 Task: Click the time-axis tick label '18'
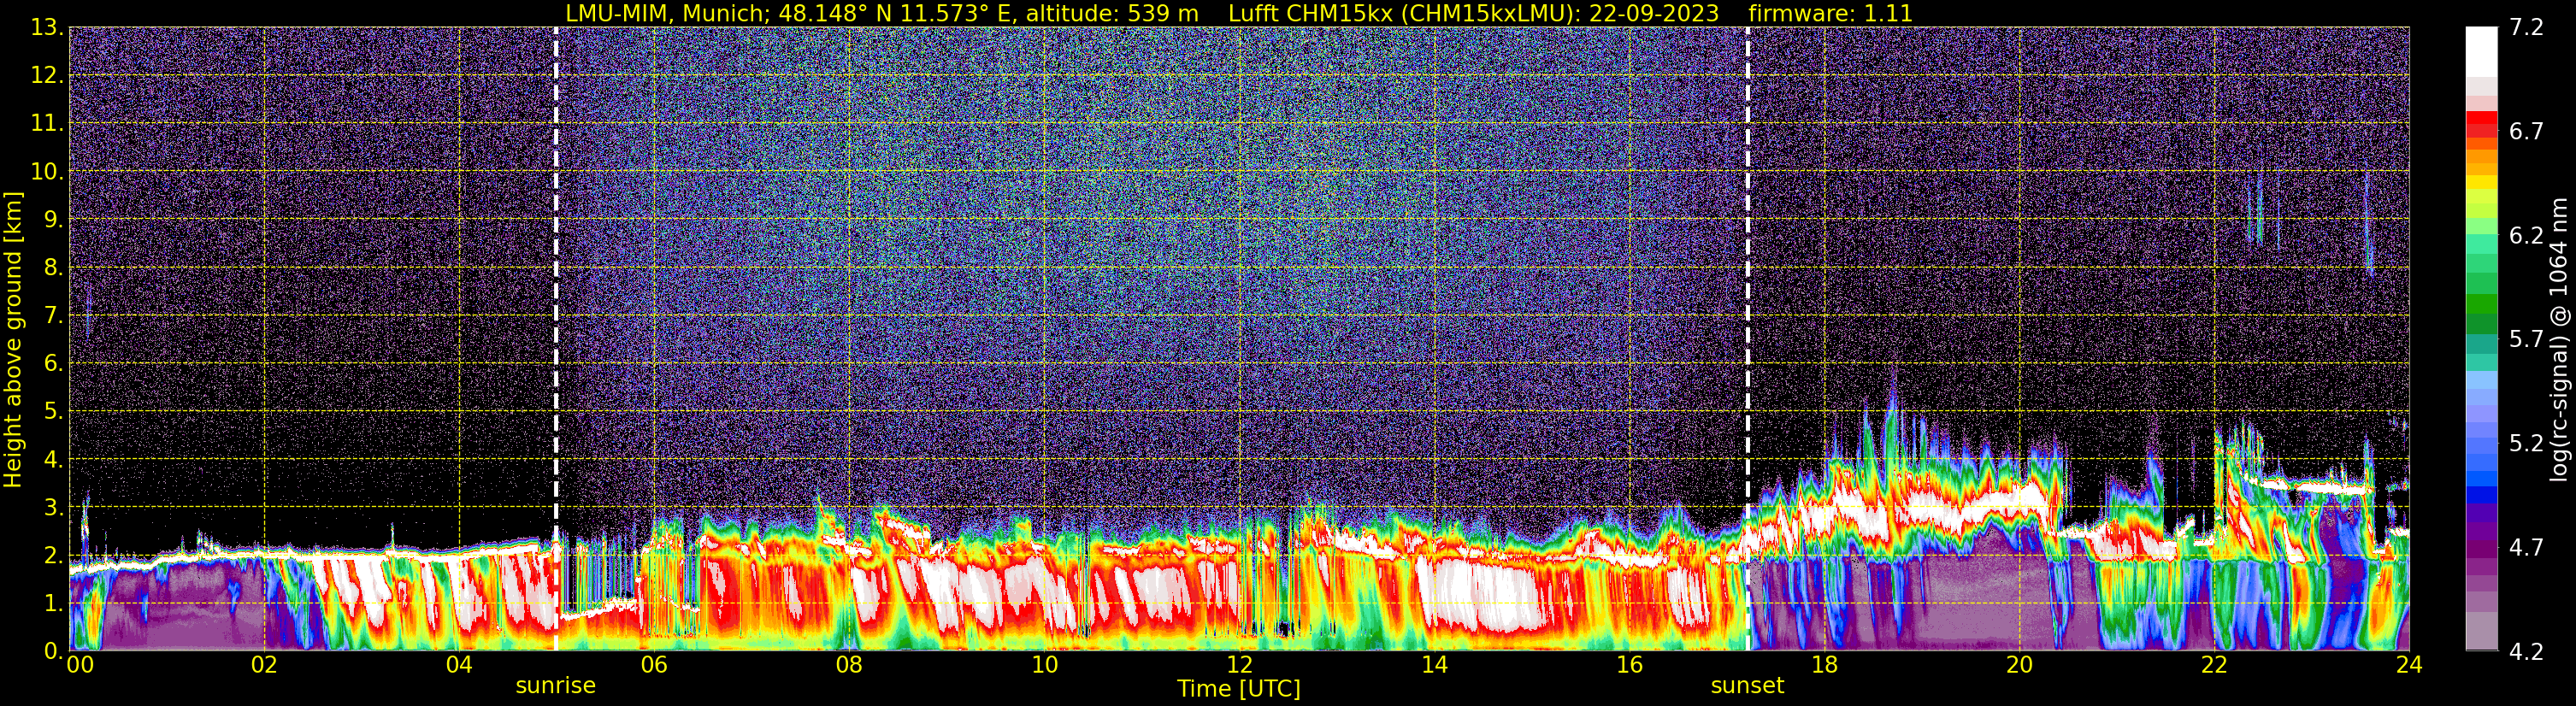(x=1824, y=666)
